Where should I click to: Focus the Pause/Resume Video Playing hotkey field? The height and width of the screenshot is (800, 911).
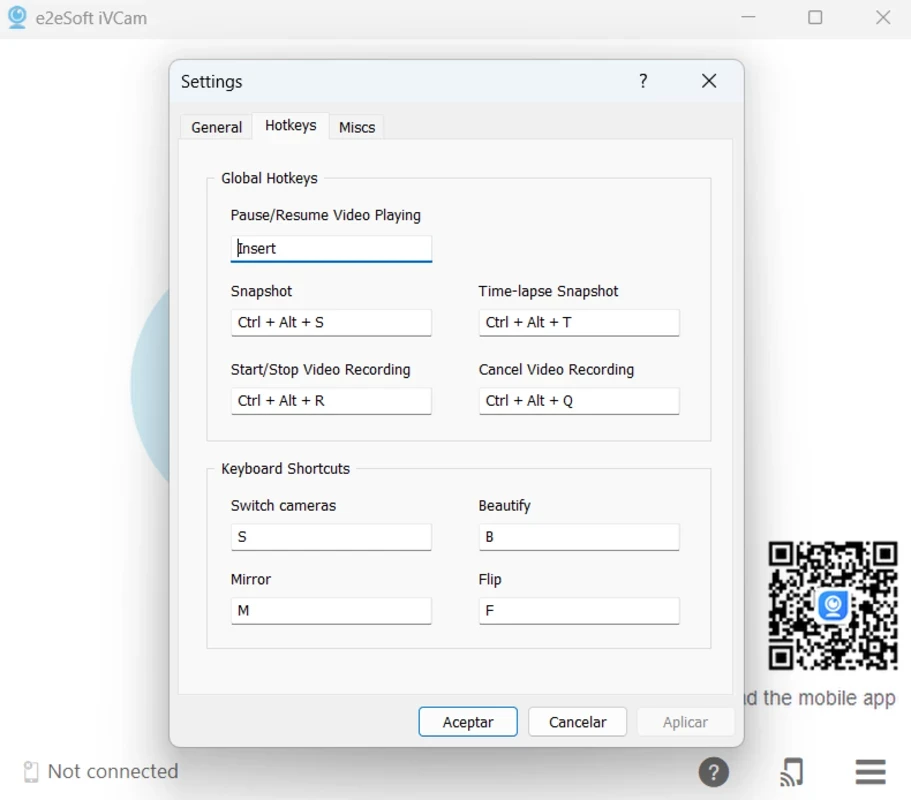331,248
